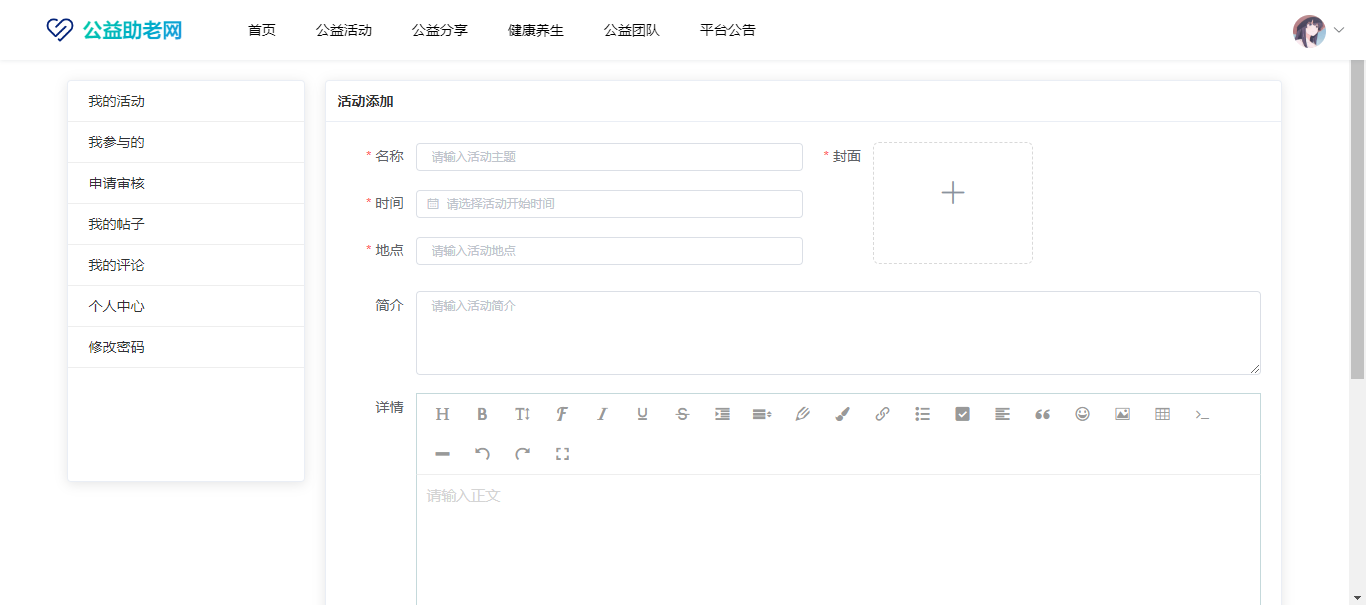
Task: Open the emoji picker in the editor
Action: click(x=1082, y=414)
